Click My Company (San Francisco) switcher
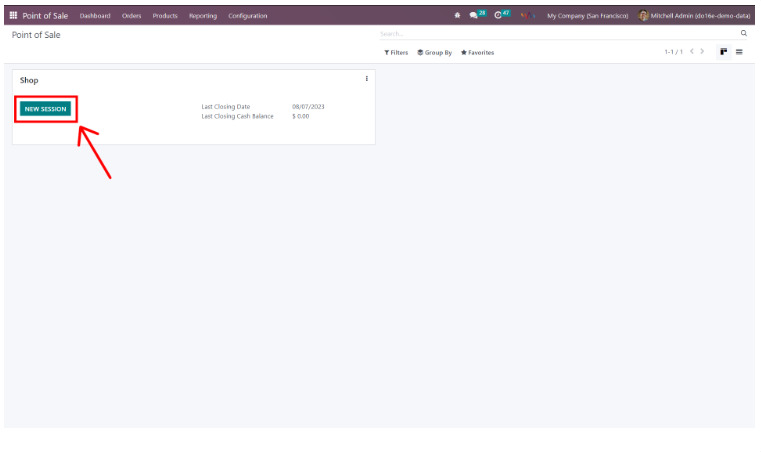The height and width of the screenshot is (452, 761). tap(587, 16)
